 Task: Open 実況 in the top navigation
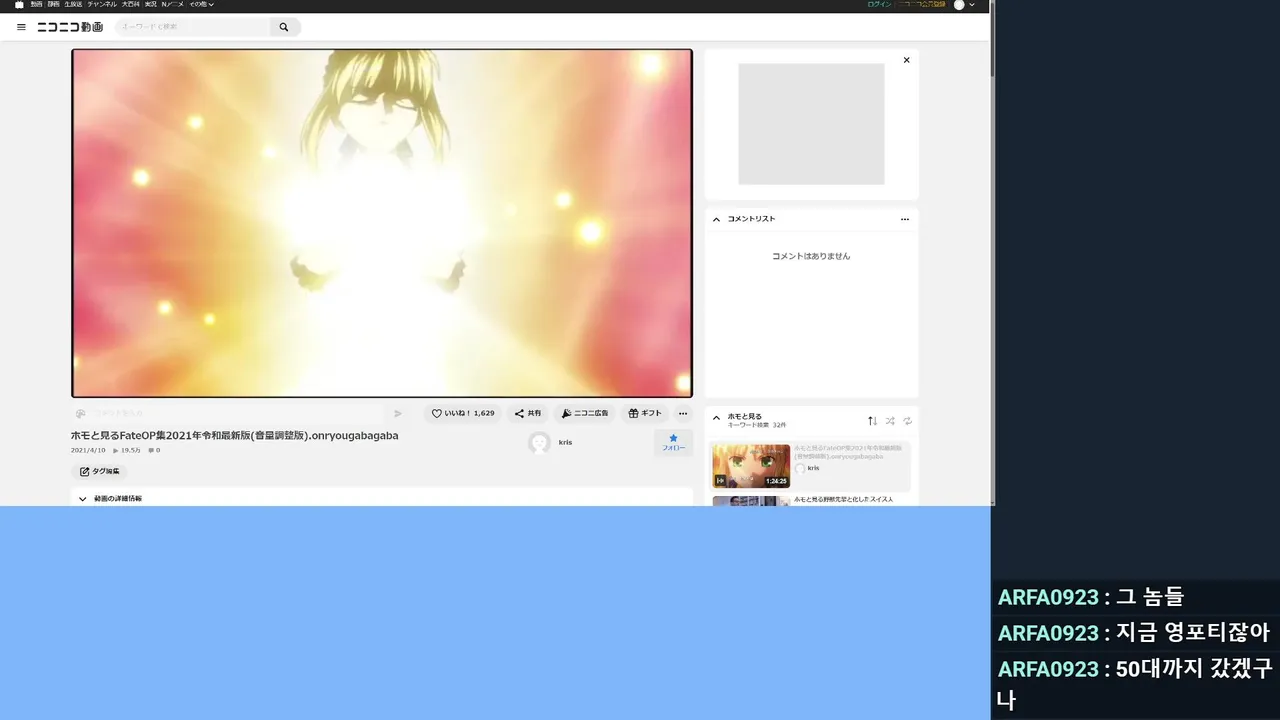coord(150,5)
